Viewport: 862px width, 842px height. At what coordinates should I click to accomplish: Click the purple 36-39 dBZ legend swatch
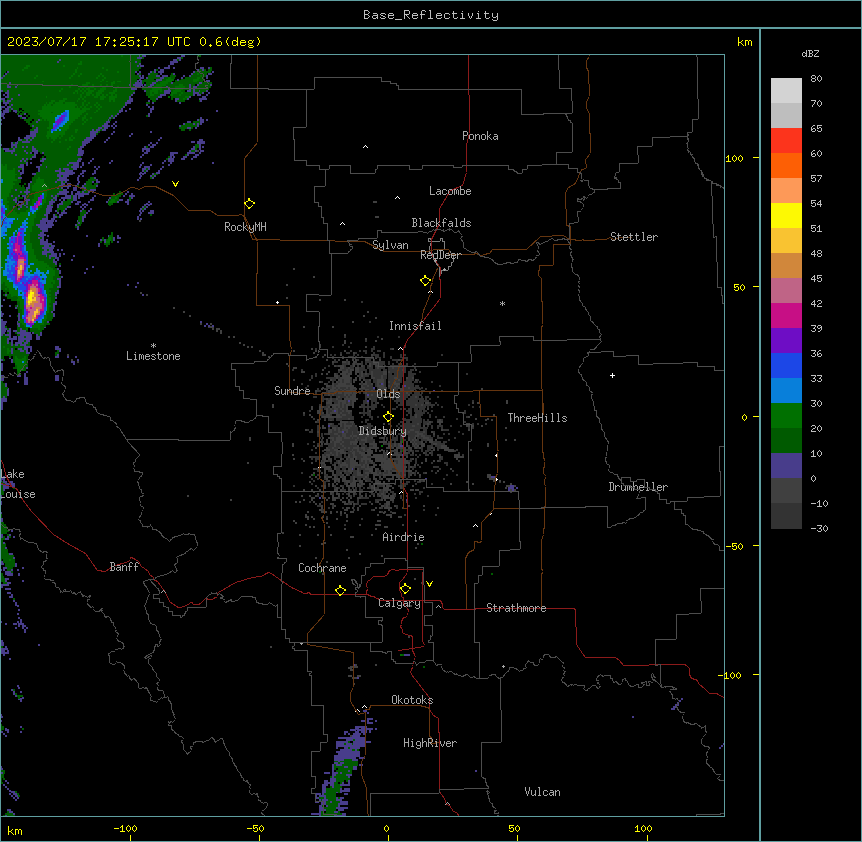tap(786, 340)
